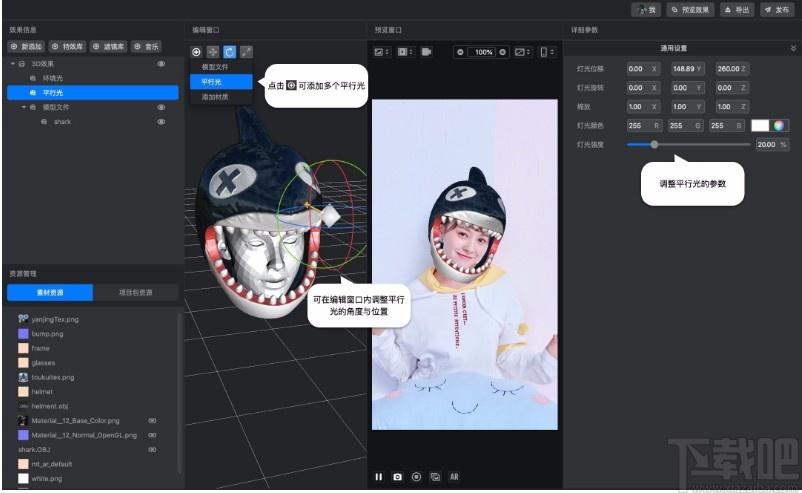Click the image gallery icon beside AR
Screen dimensions: 802x493
pyautogui.click(x=435, y=477)
